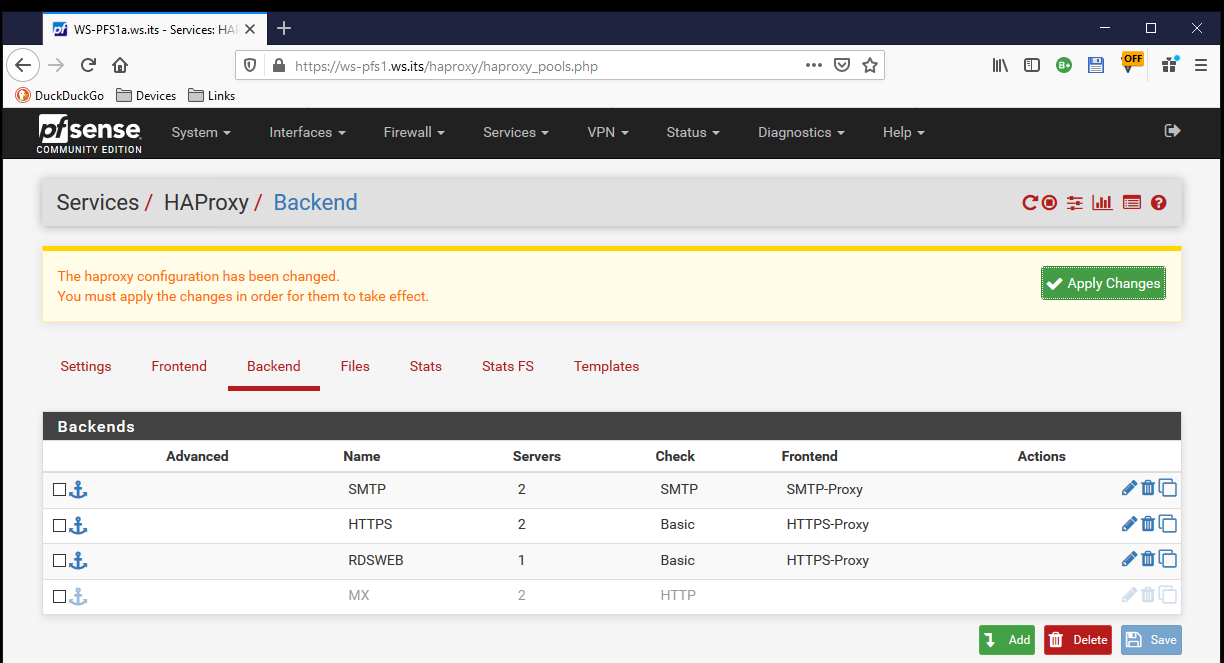
Task: Follow the HAProxy breadcrumb link
Action: [206, 203]
